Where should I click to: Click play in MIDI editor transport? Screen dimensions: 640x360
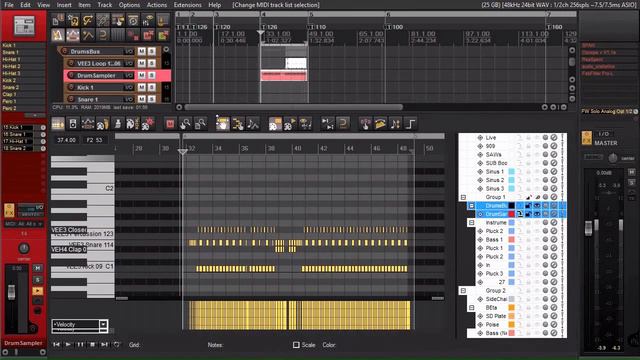coord(68,345)
